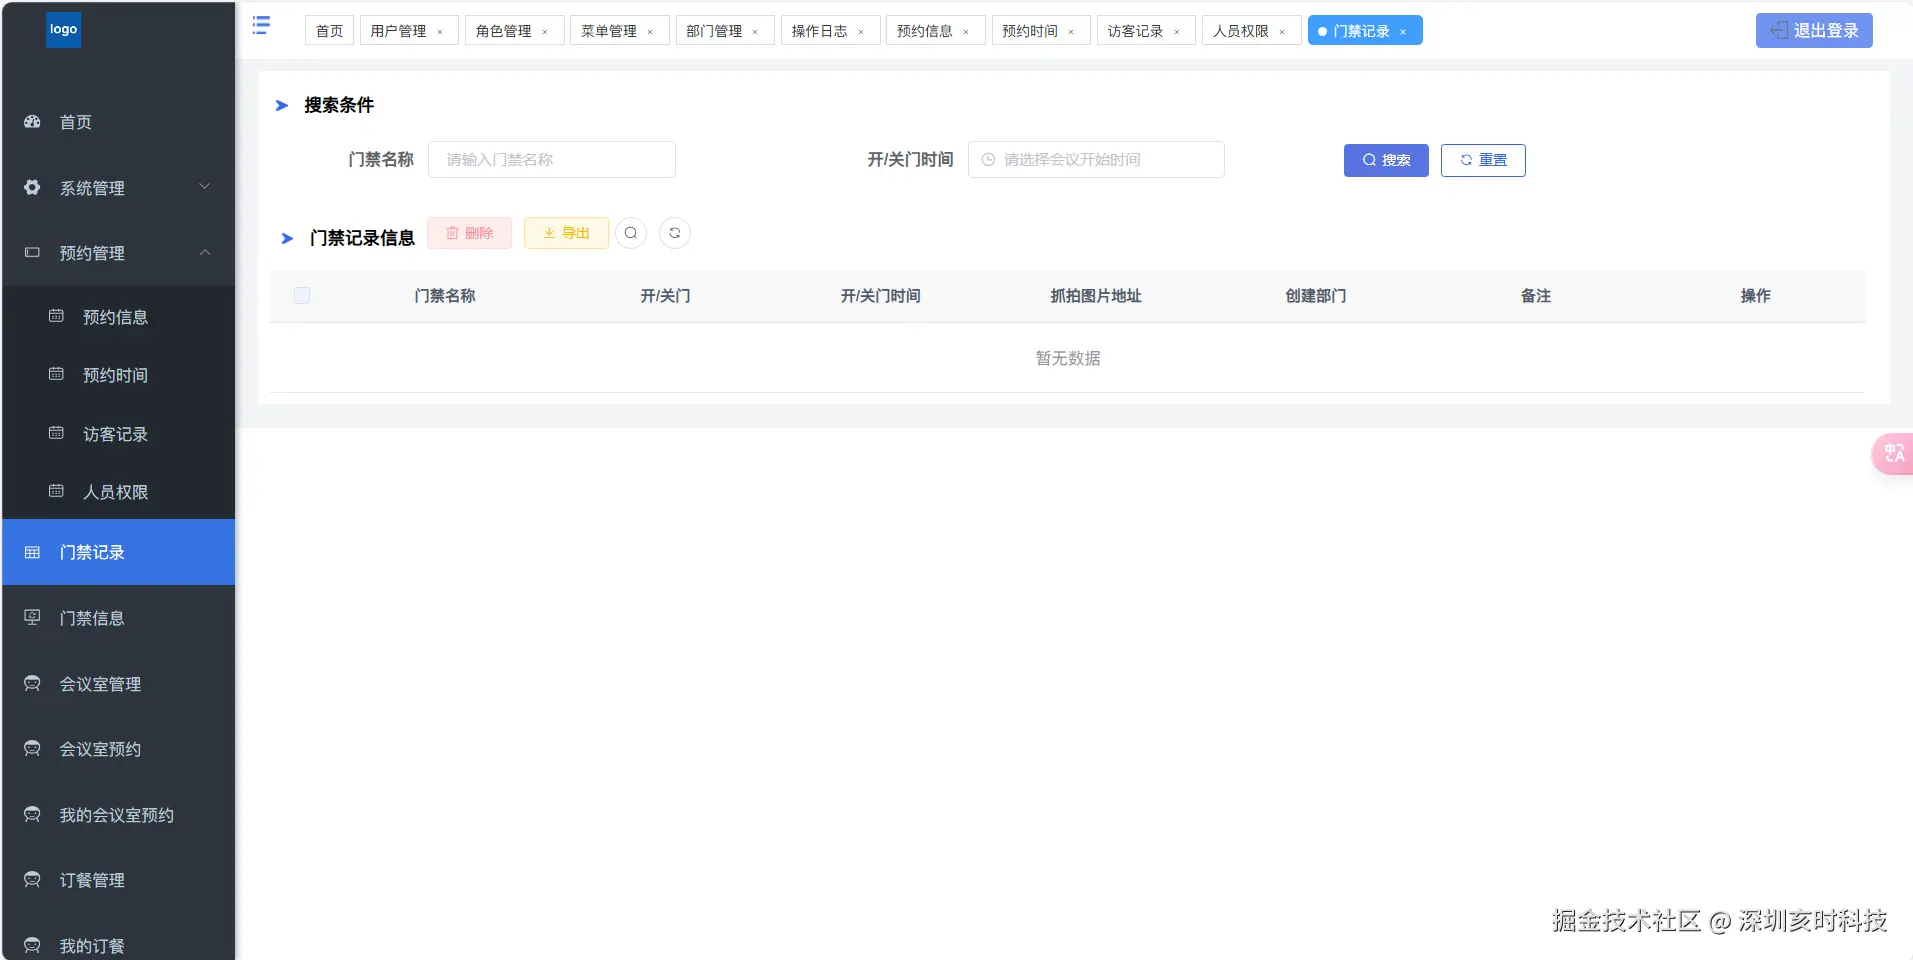Collapse the 搜索条件 section arrow

282,105
